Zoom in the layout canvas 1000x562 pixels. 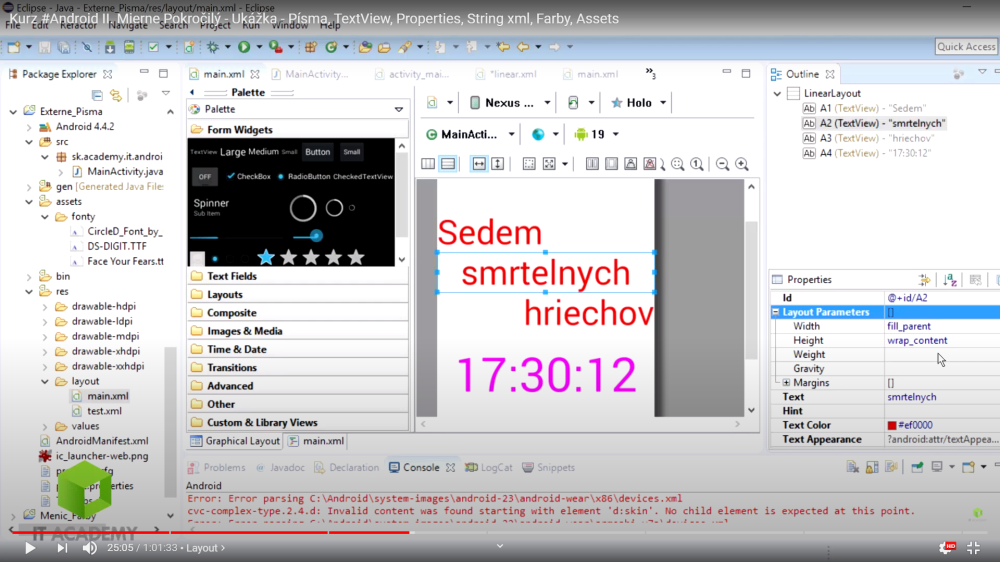[x=742, y=164]
